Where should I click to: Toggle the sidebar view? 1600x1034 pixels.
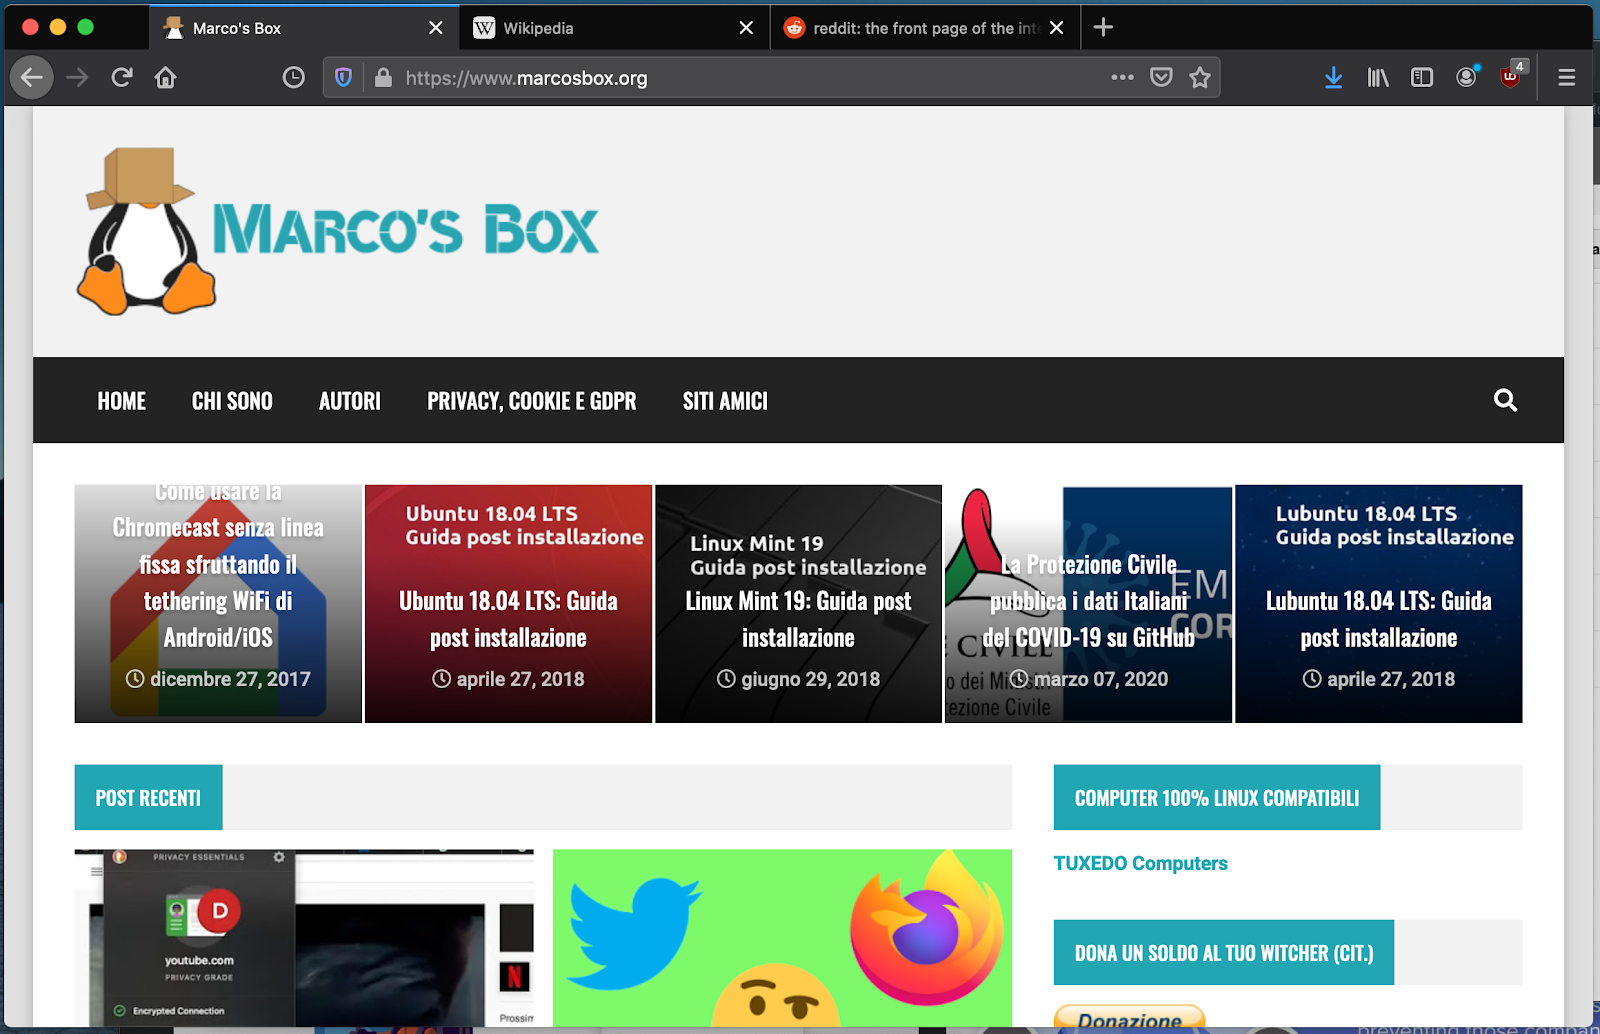tap(1422, 78)
